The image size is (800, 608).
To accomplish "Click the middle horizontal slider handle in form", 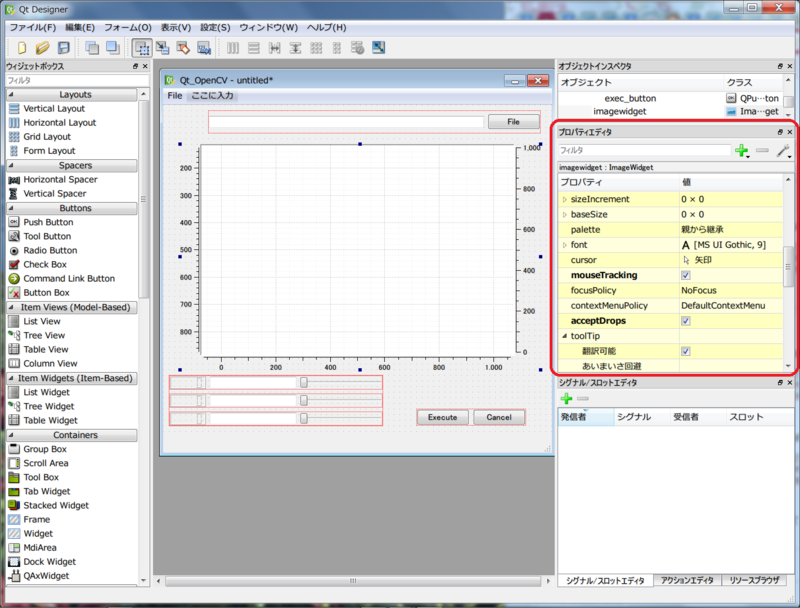I will 304,401.
